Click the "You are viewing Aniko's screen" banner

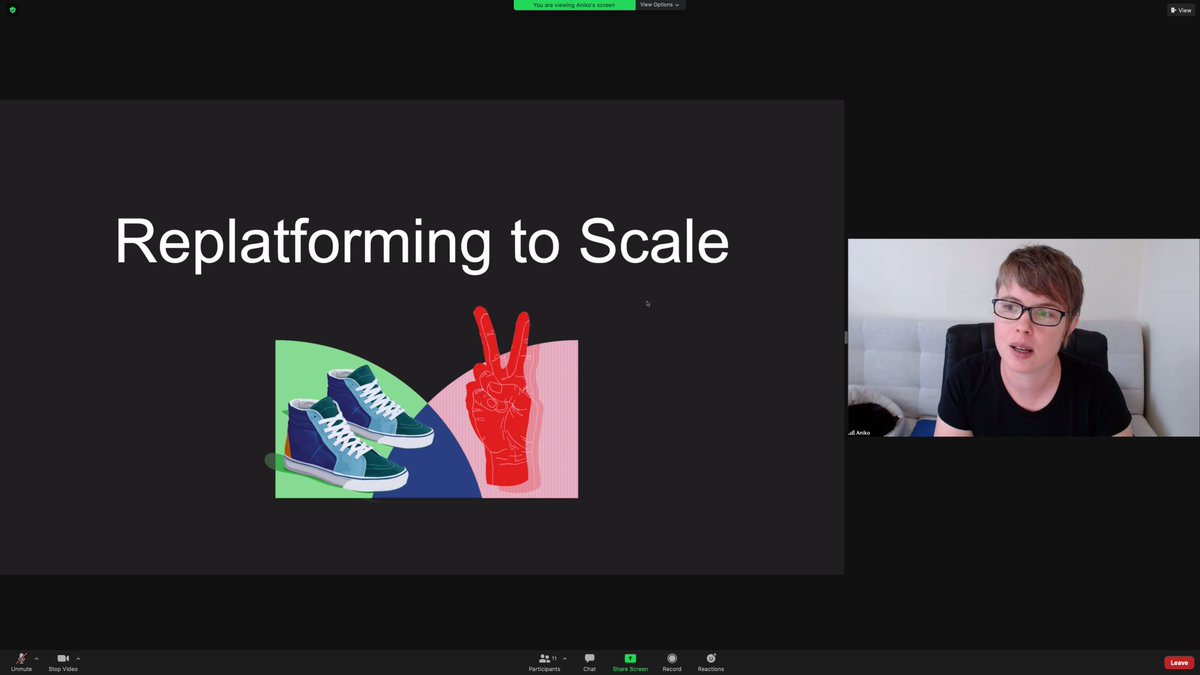575,5
